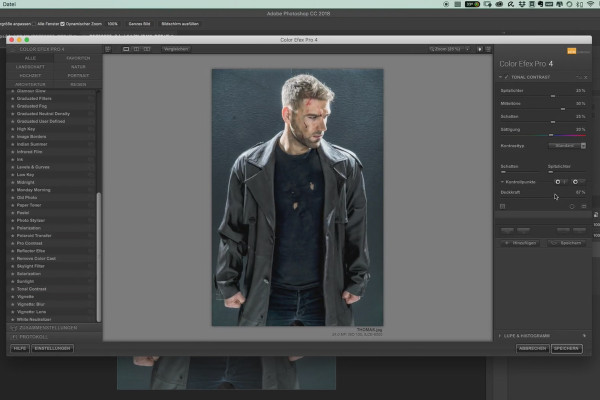Switch to split preview view icon

click(136, 49)
